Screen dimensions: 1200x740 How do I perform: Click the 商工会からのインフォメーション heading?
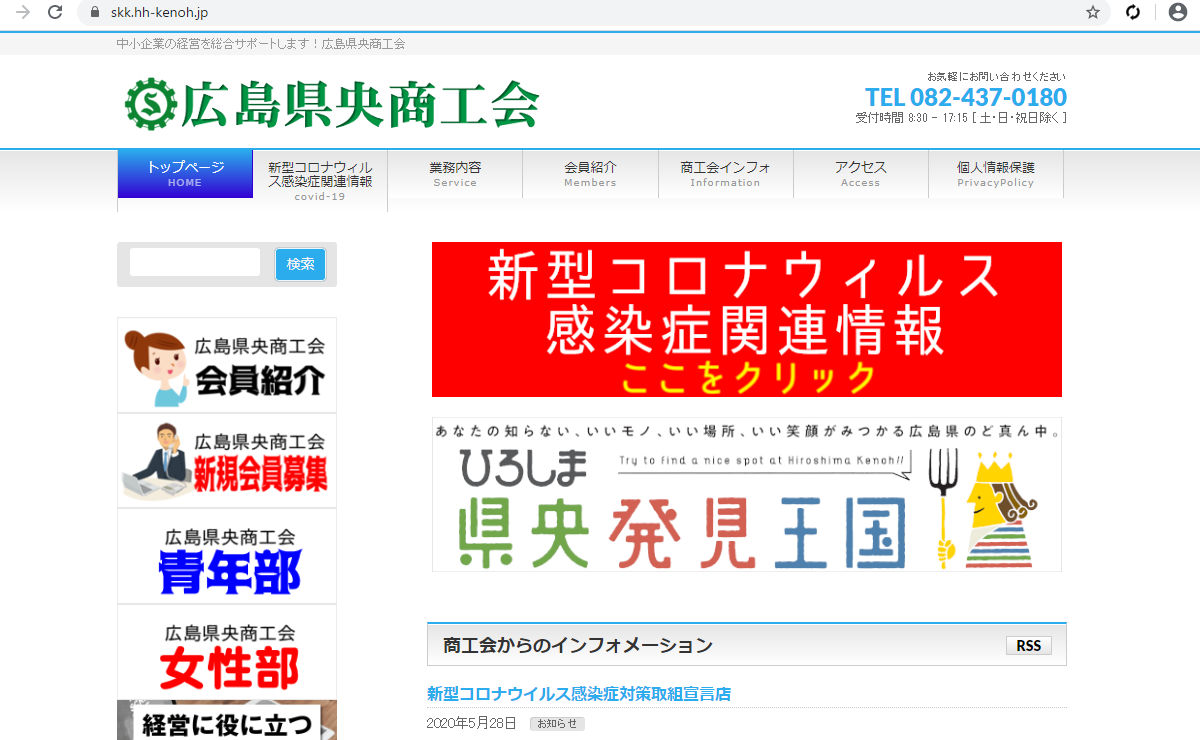(578, 646)
